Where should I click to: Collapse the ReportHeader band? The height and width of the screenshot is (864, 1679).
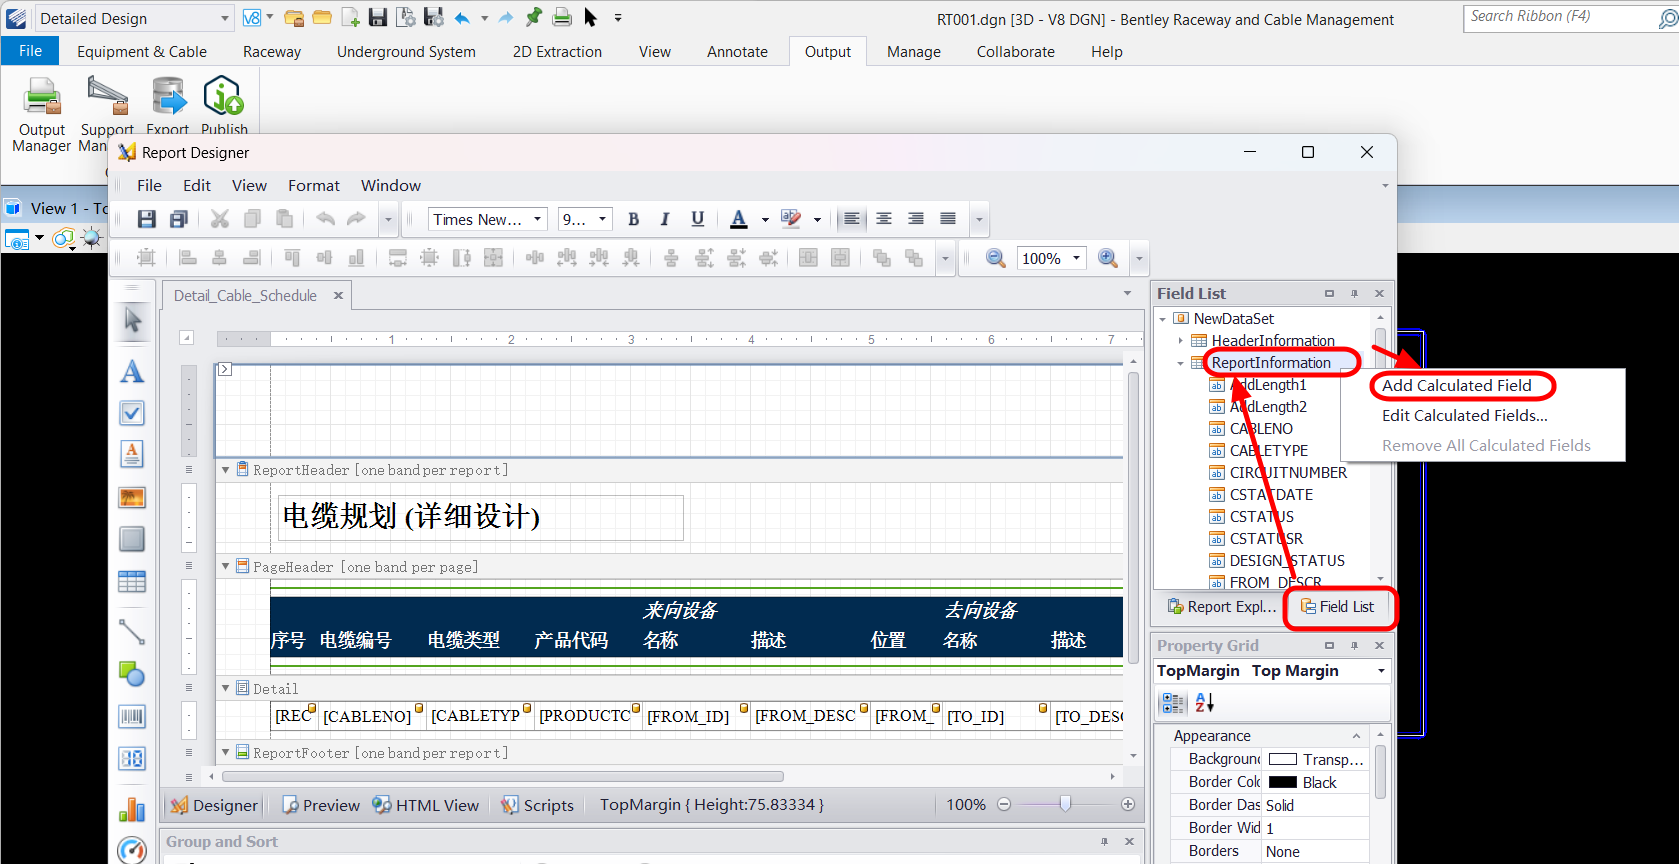(x=225, y=469)
